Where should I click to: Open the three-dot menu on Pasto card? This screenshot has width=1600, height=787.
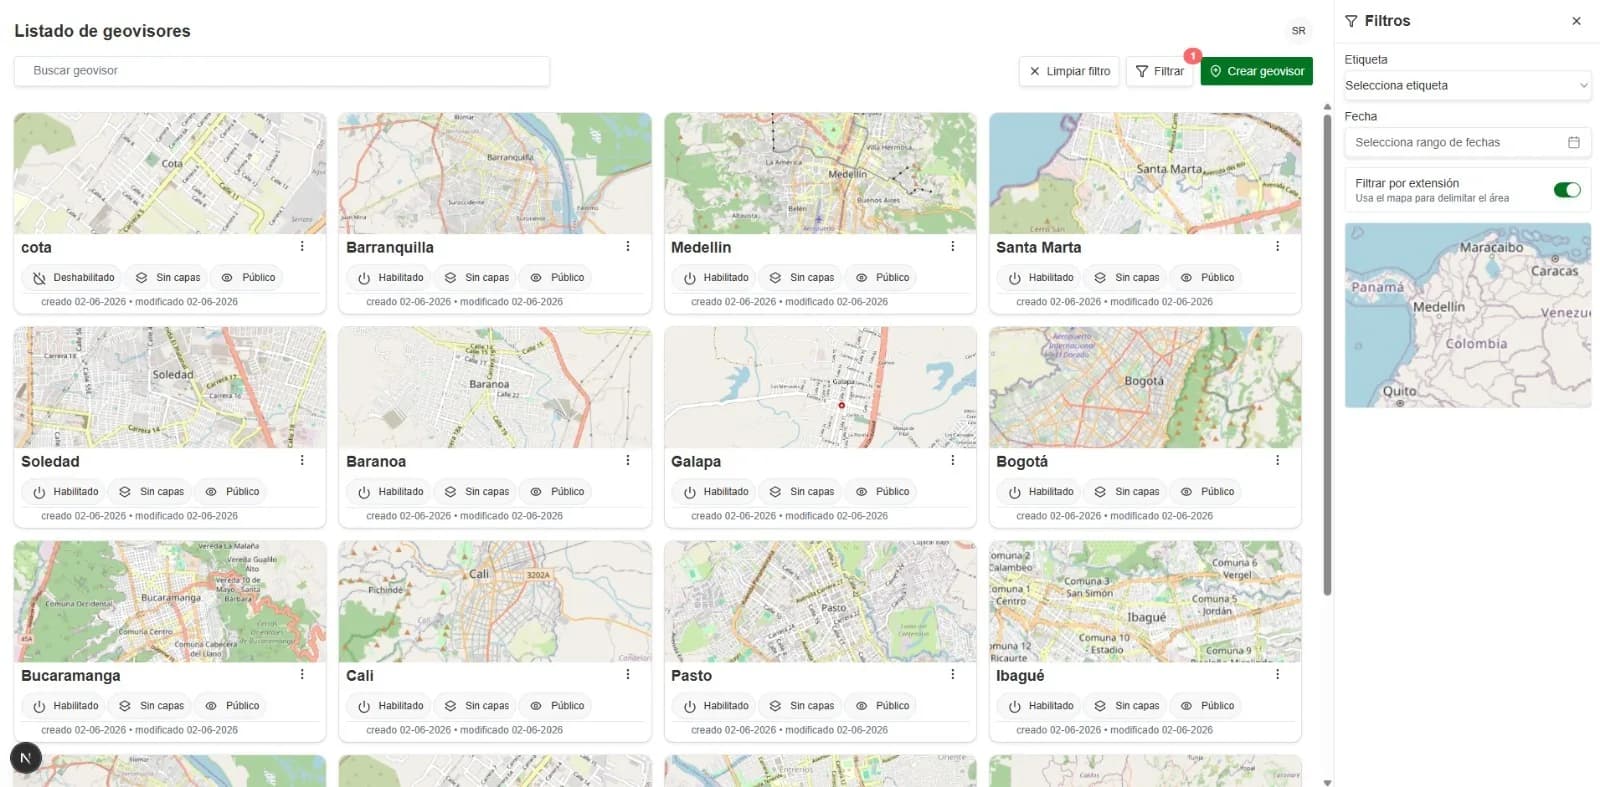[953, 674]
